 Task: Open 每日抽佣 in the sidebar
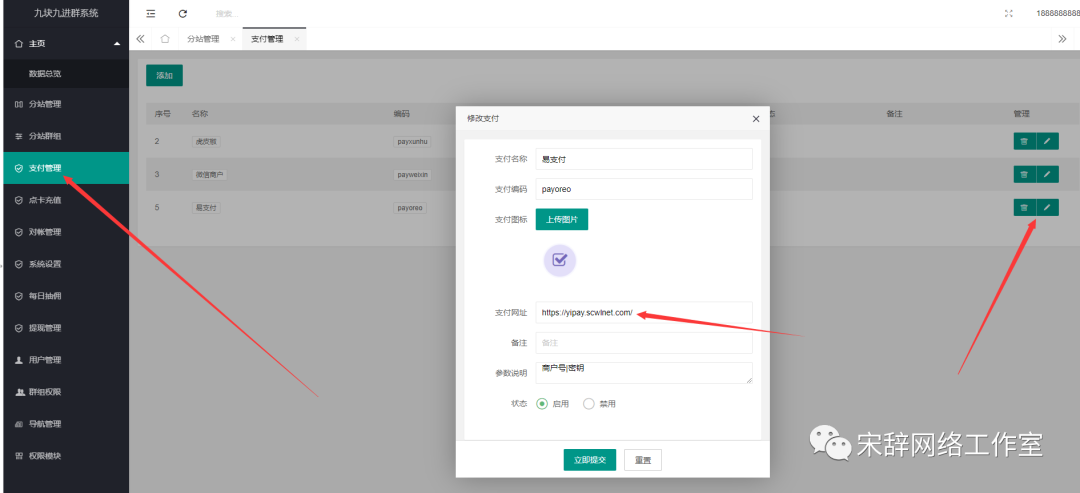click(x=65, y=296)
